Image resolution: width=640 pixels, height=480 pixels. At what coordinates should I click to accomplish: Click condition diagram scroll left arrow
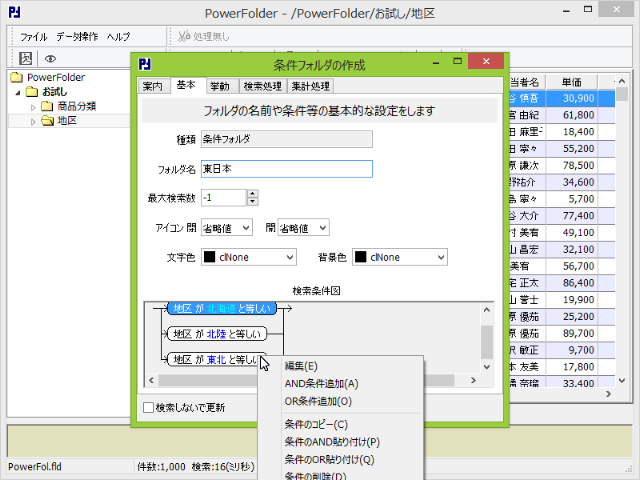tap(151, 380)
